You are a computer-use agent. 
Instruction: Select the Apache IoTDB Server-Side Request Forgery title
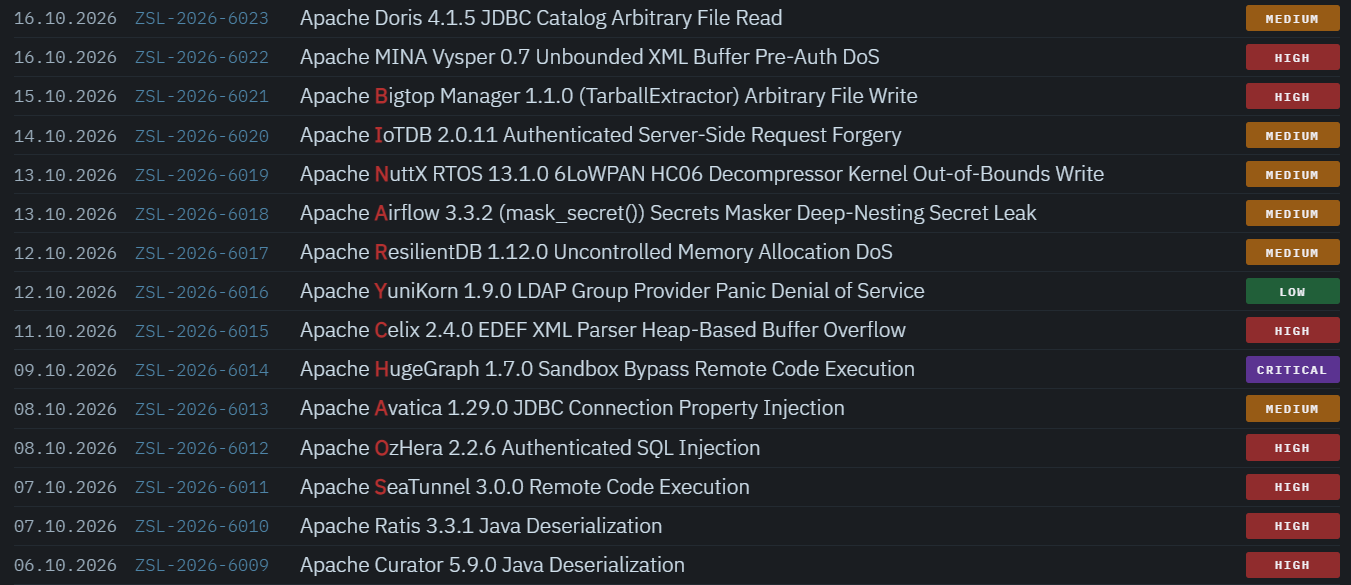point(601,136)
